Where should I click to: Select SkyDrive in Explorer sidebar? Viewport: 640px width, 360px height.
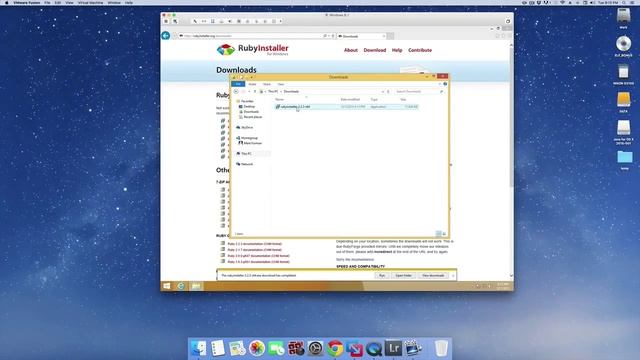247,128
